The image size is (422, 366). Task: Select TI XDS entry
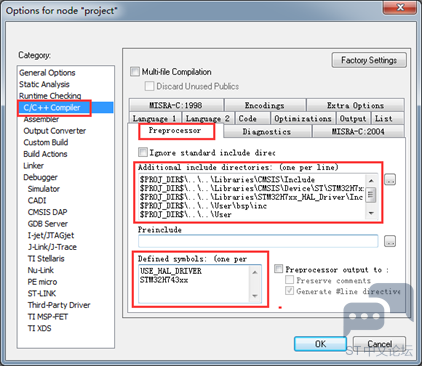coord(39,328)
